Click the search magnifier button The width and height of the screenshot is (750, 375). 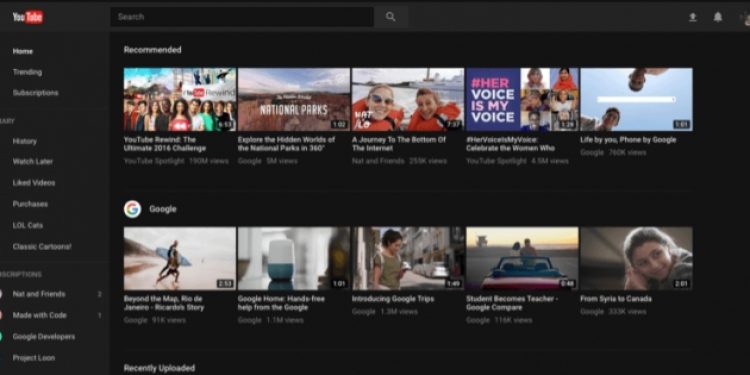coord(391,17)
